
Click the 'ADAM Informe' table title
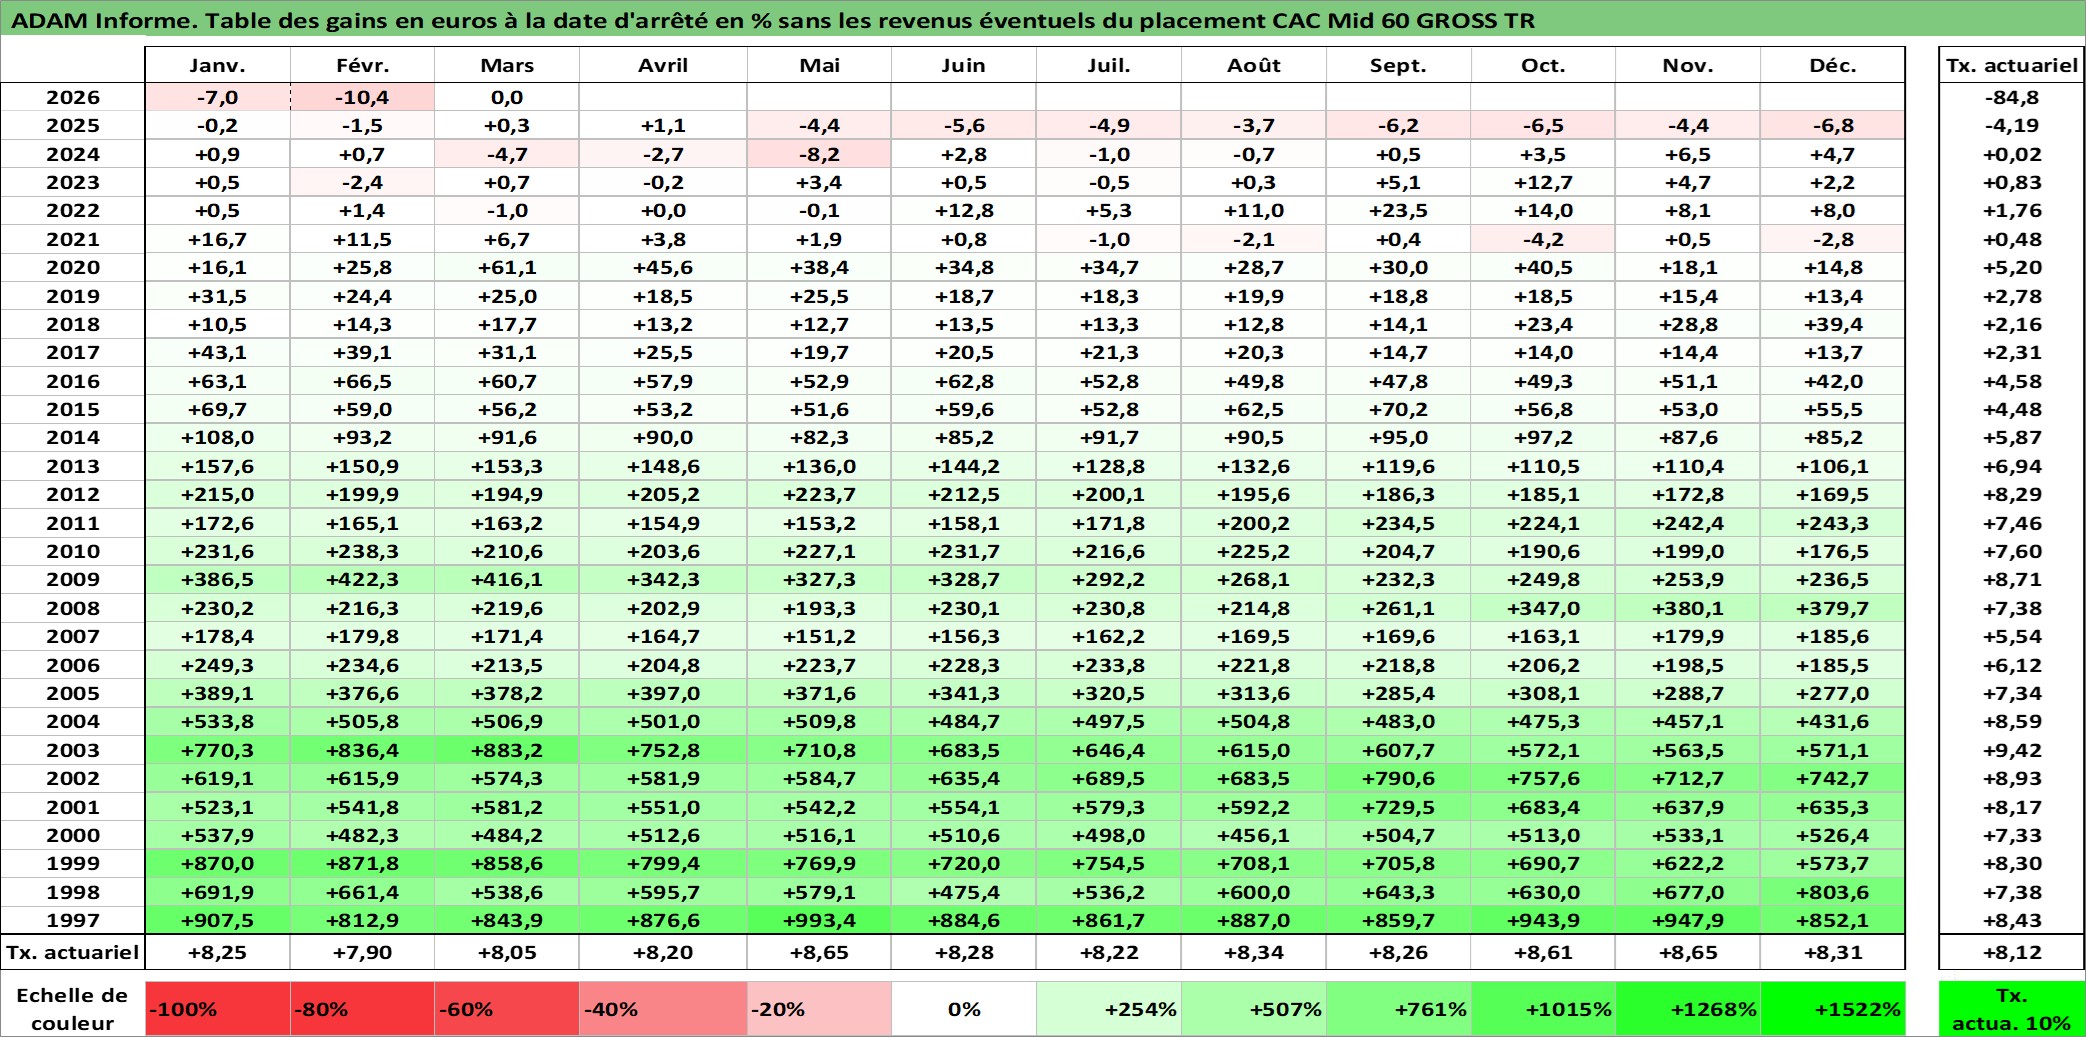point(773,20)
